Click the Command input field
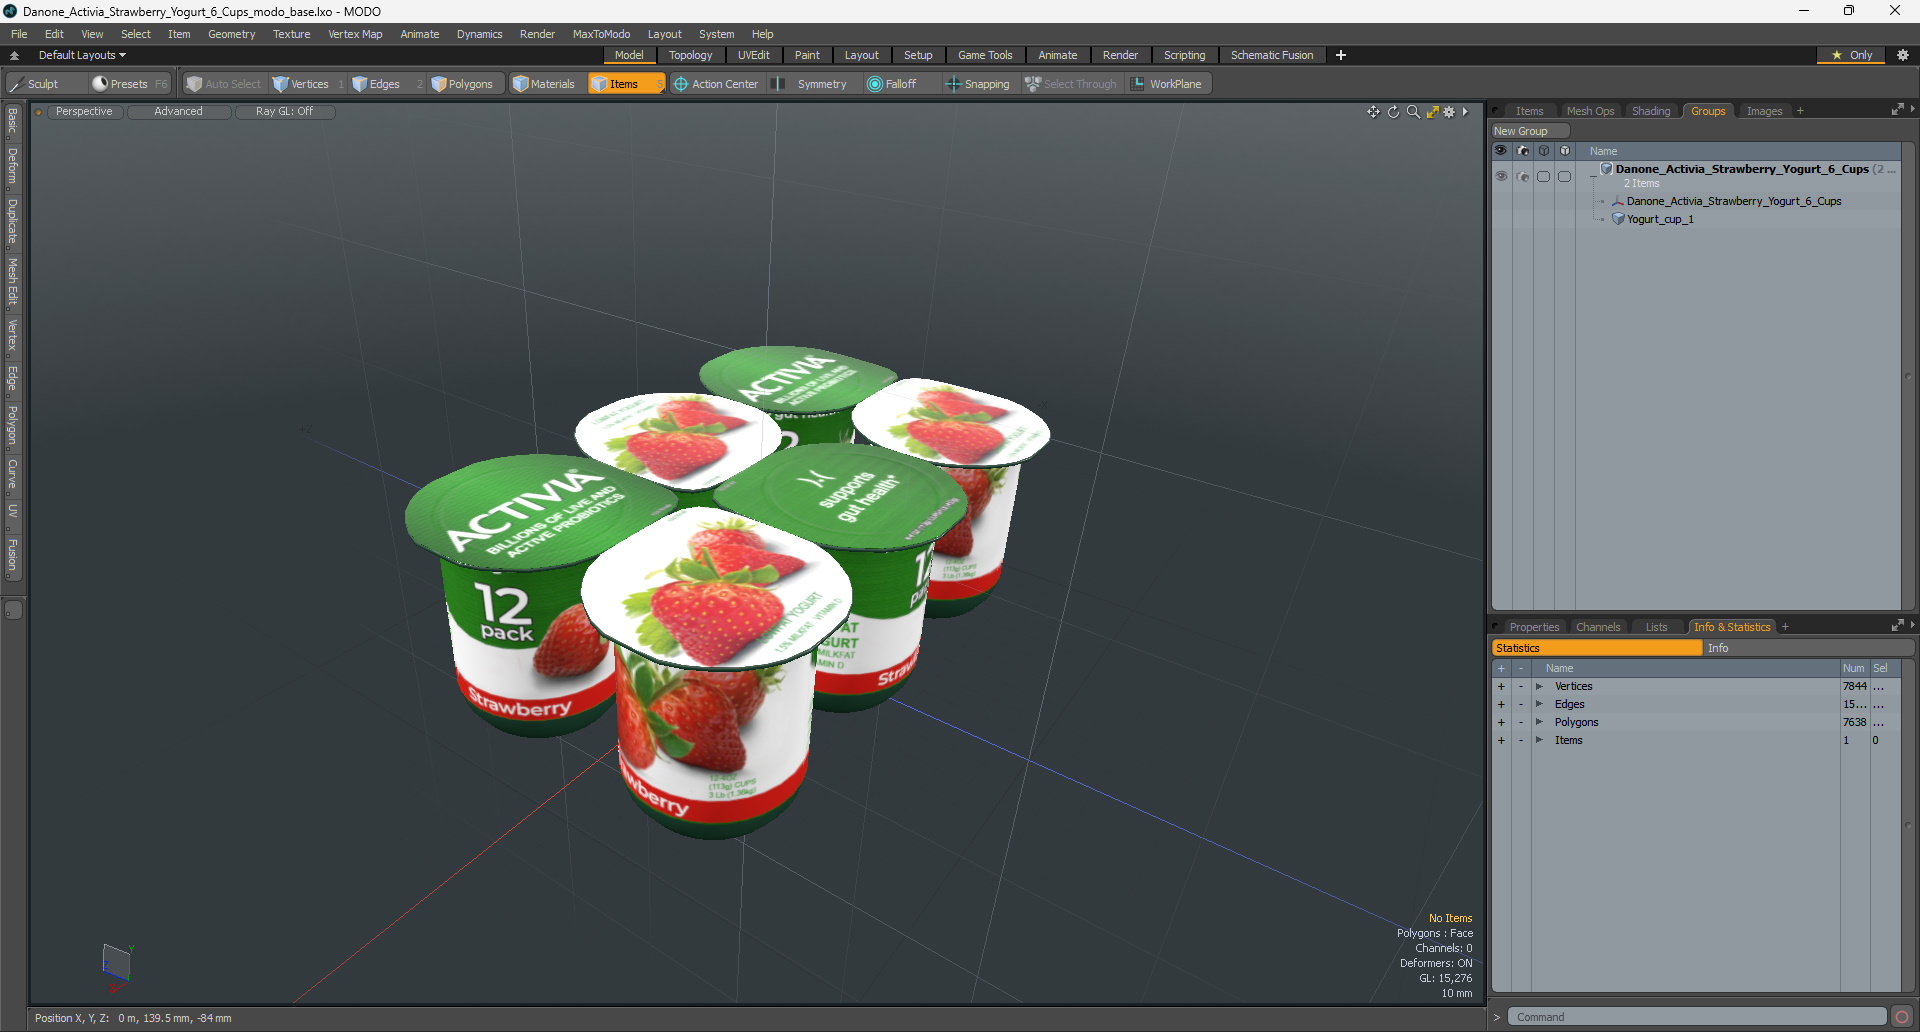Viewport: 1920px width, 1032px height. 1696,1017
